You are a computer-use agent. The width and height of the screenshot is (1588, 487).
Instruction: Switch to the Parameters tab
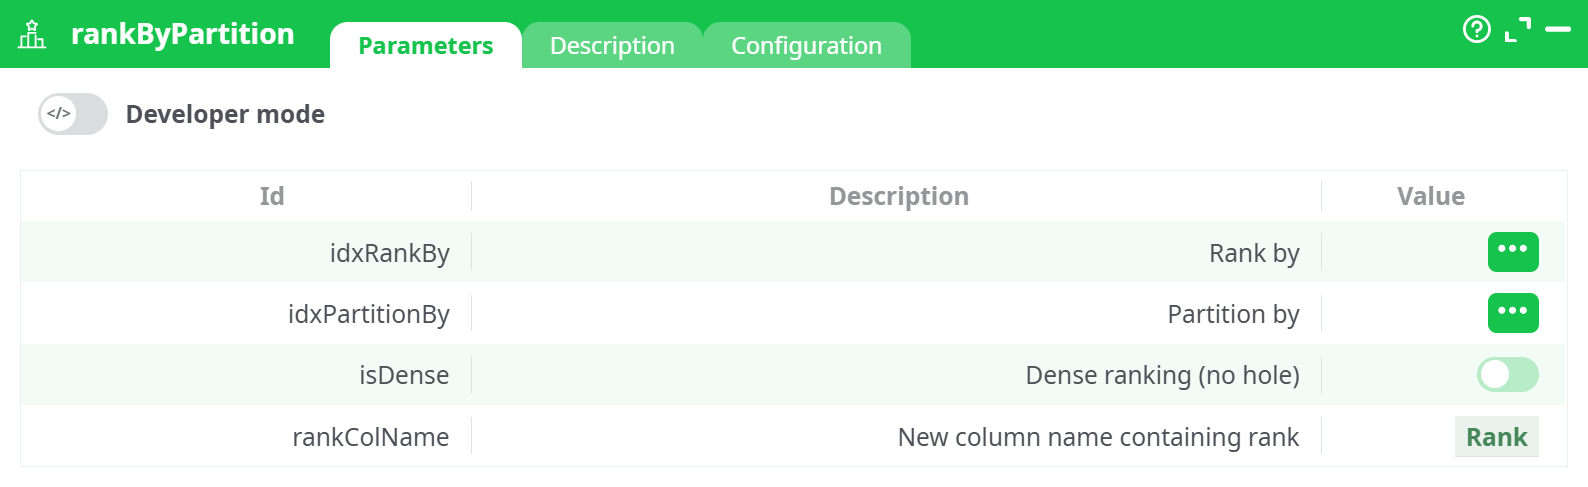(425, 46)
